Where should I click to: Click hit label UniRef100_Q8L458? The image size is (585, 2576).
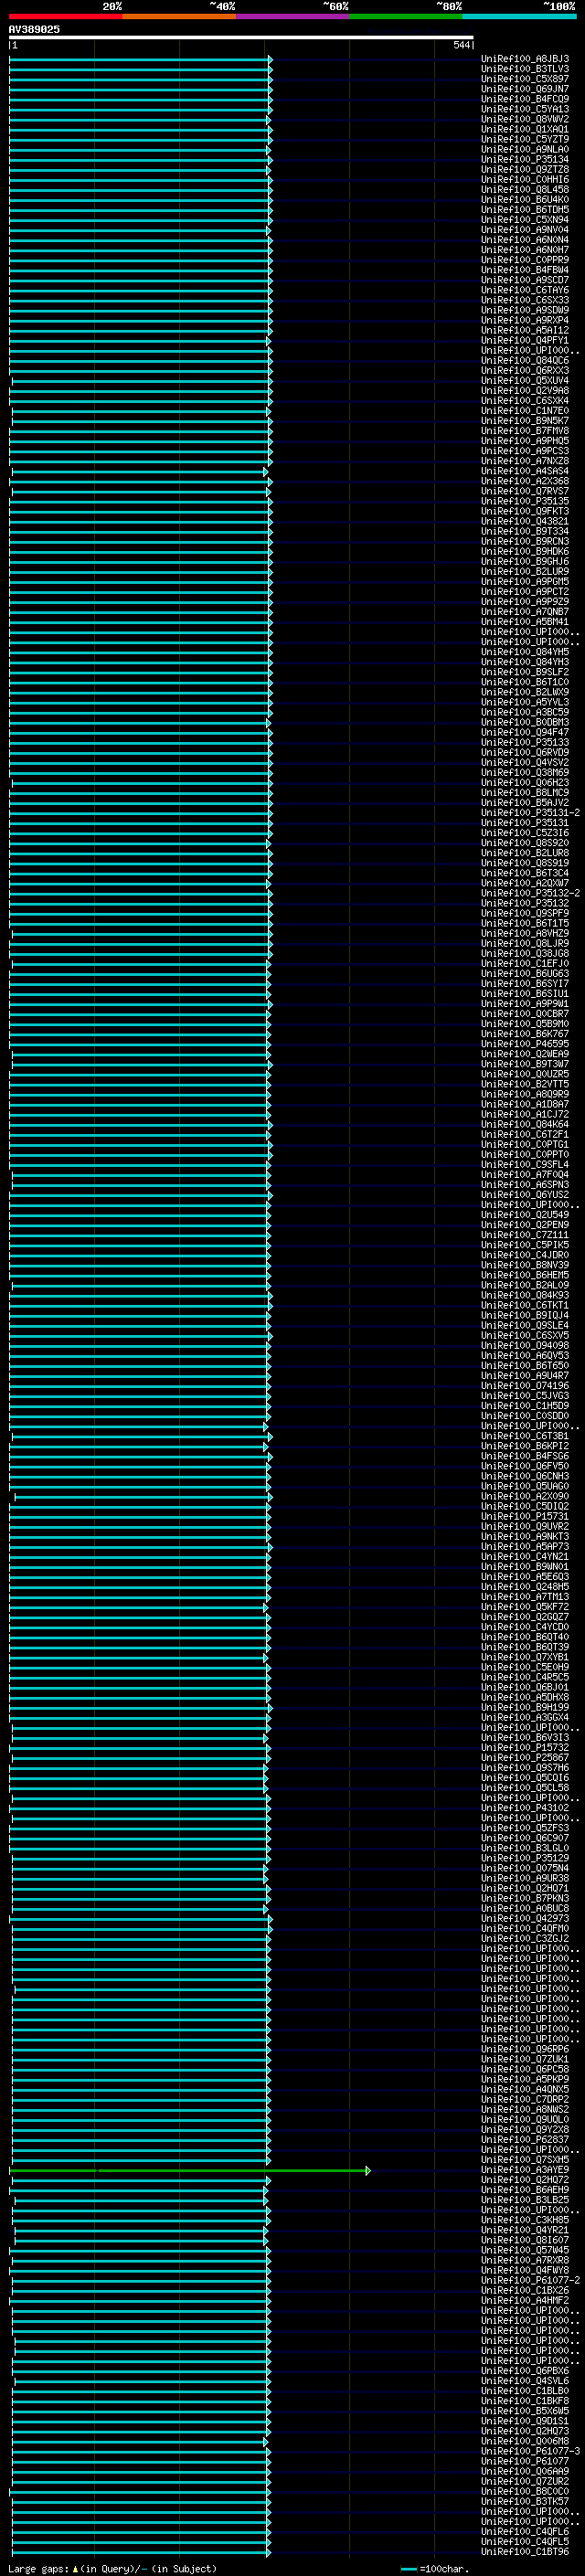(524, 189)
